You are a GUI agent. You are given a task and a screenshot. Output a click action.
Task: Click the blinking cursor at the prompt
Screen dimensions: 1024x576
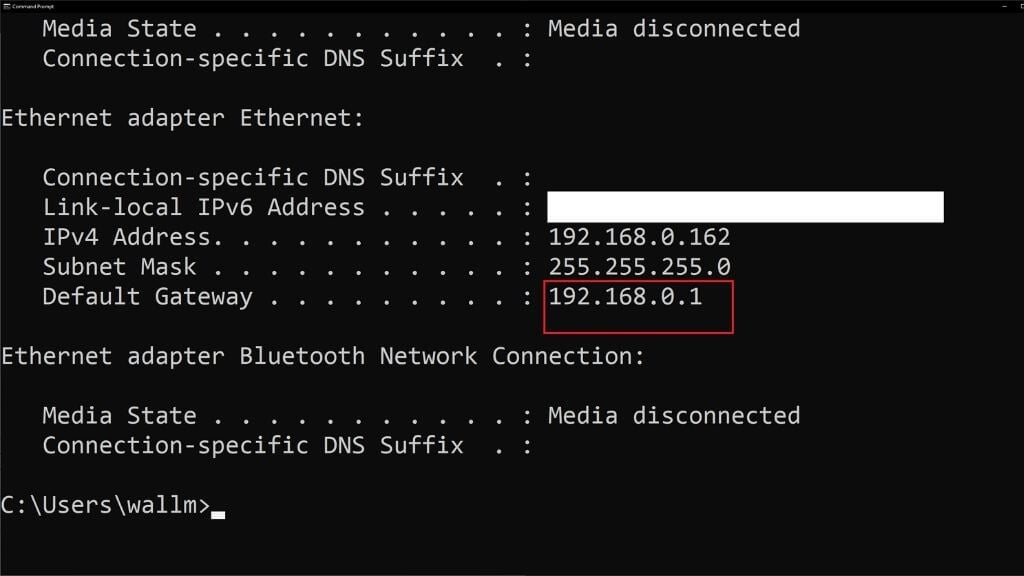217,515
